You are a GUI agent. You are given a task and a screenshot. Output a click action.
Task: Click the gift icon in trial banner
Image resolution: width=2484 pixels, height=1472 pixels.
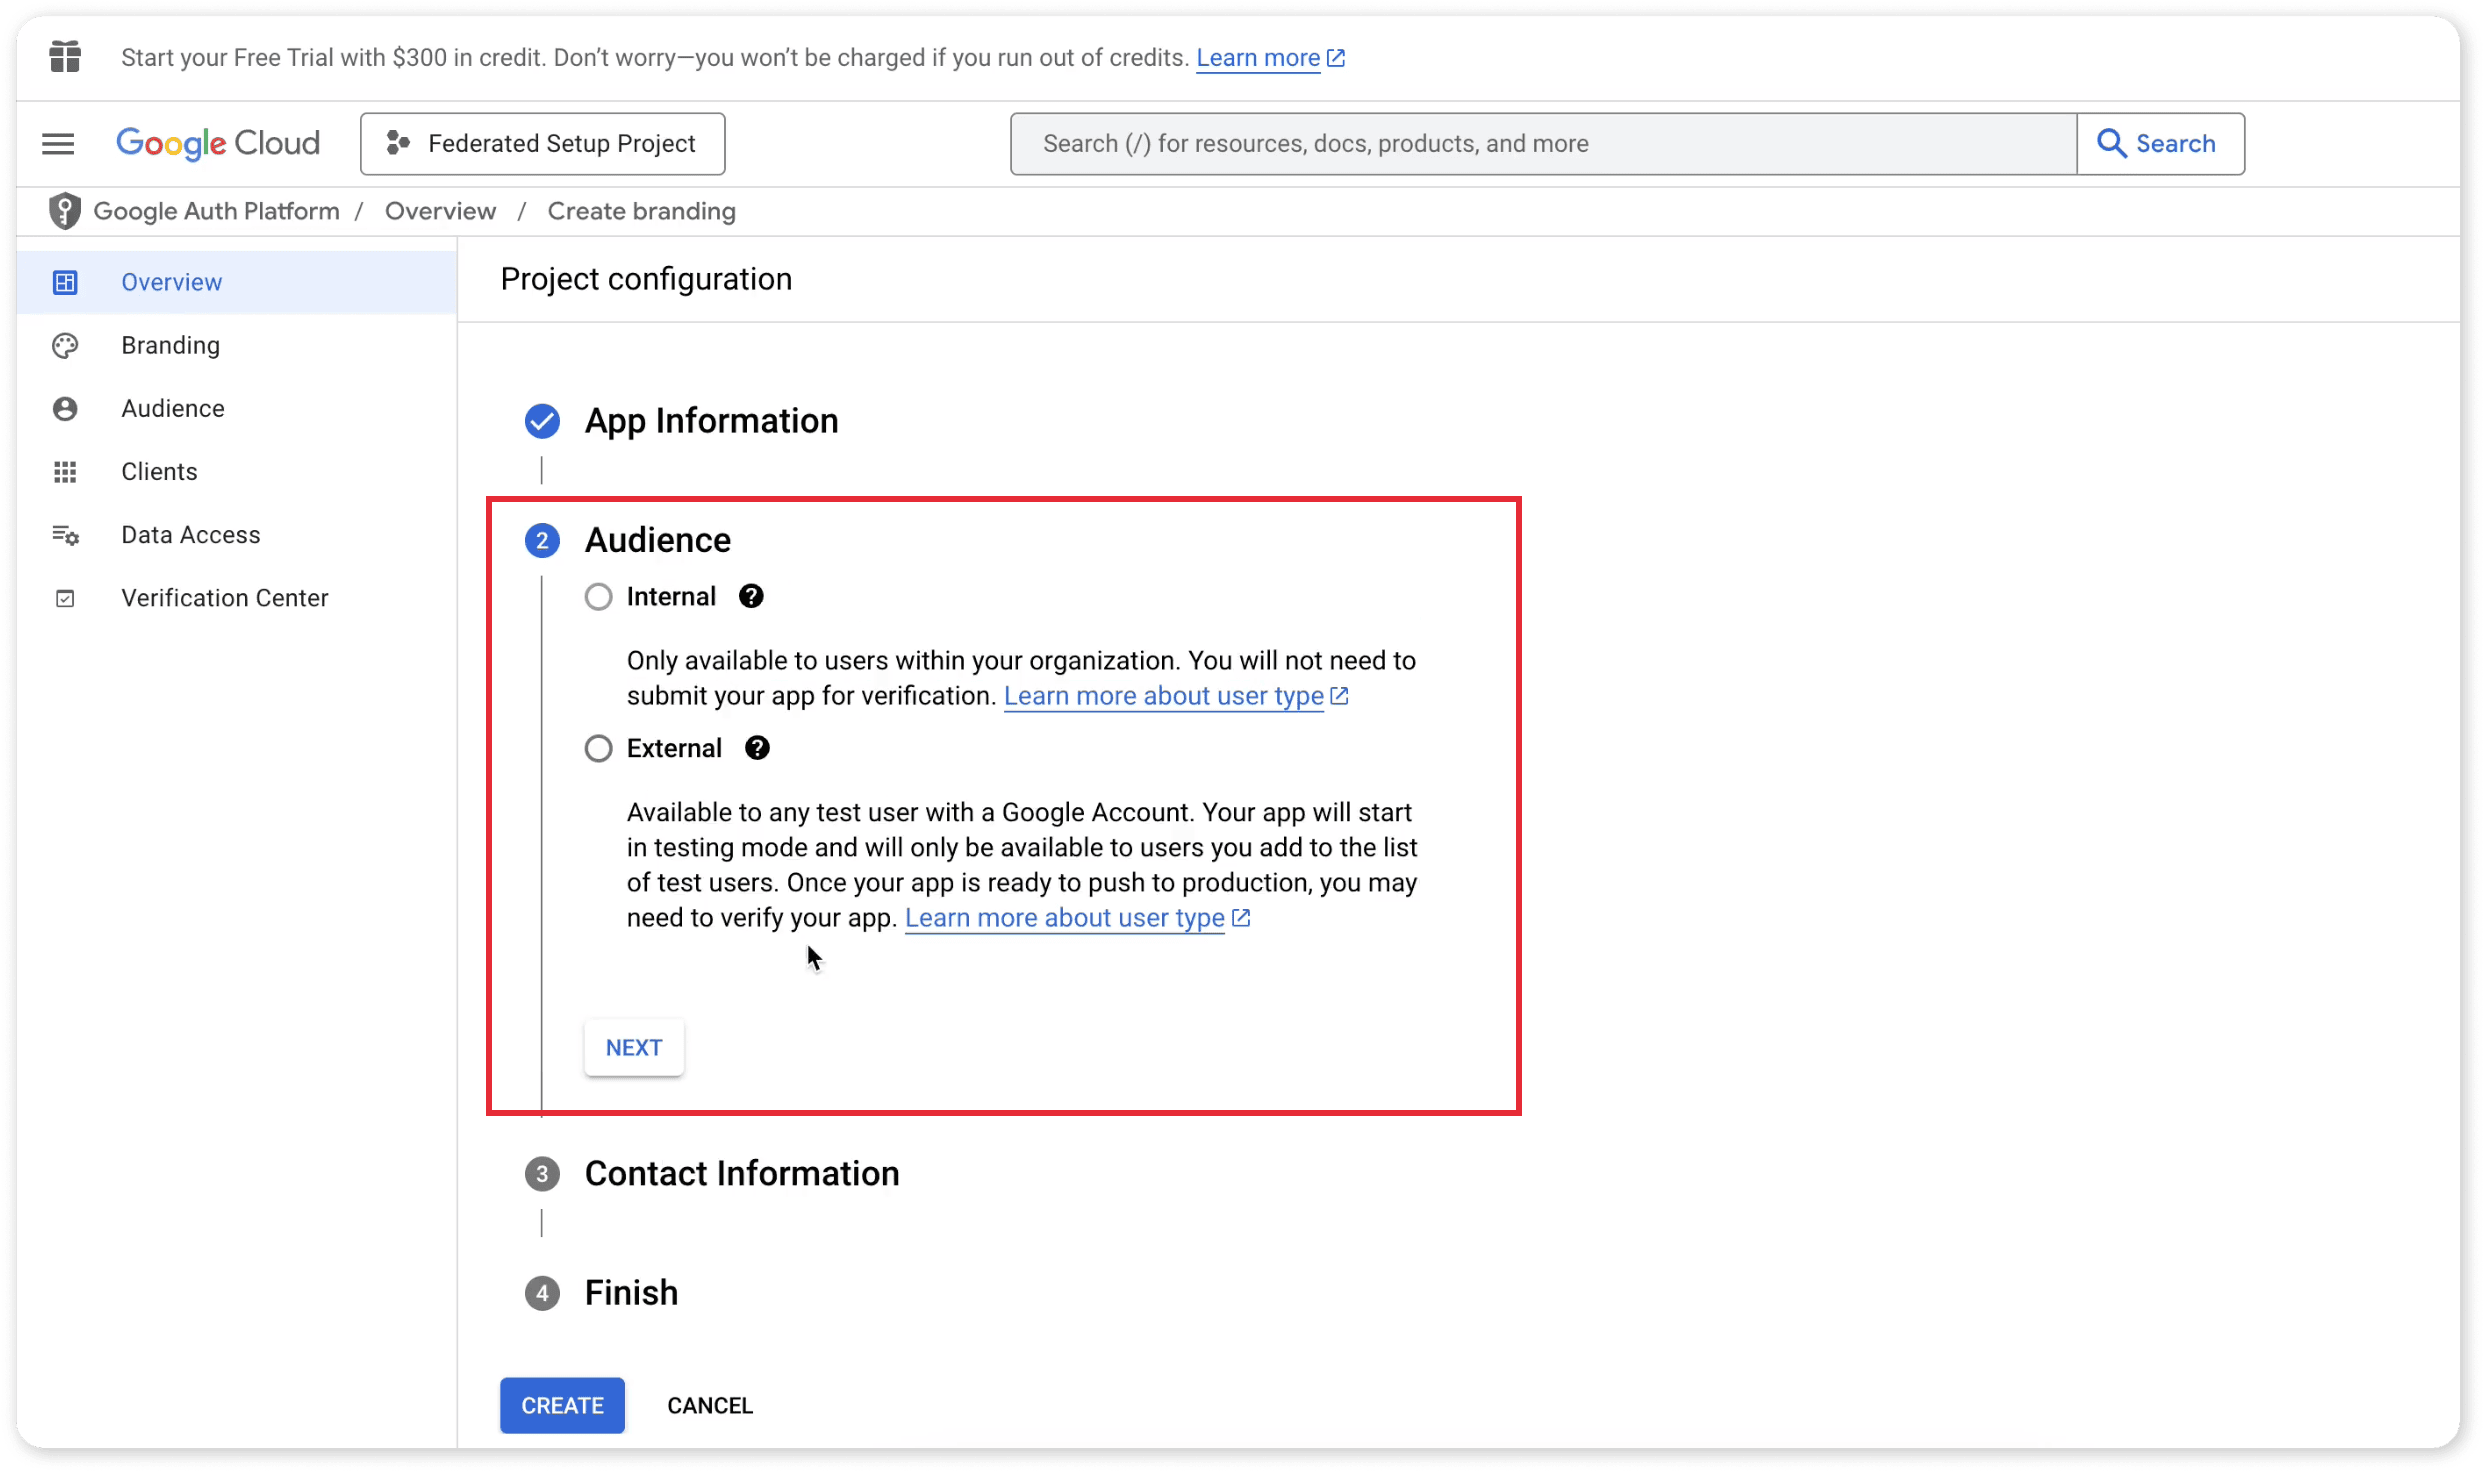pos(65,57)
